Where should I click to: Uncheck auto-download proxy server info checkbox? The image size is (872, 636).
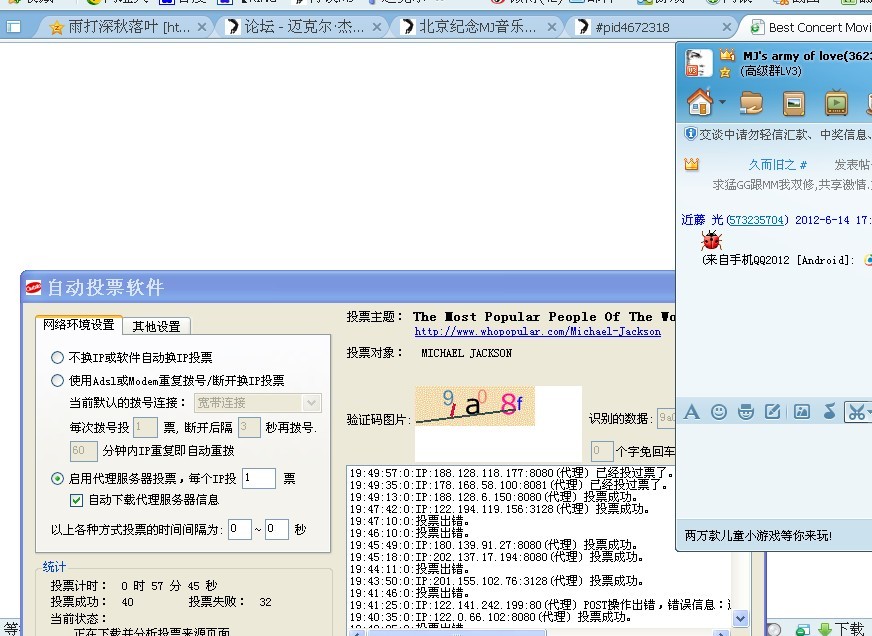pyautogui.click(x=77, y=500)
